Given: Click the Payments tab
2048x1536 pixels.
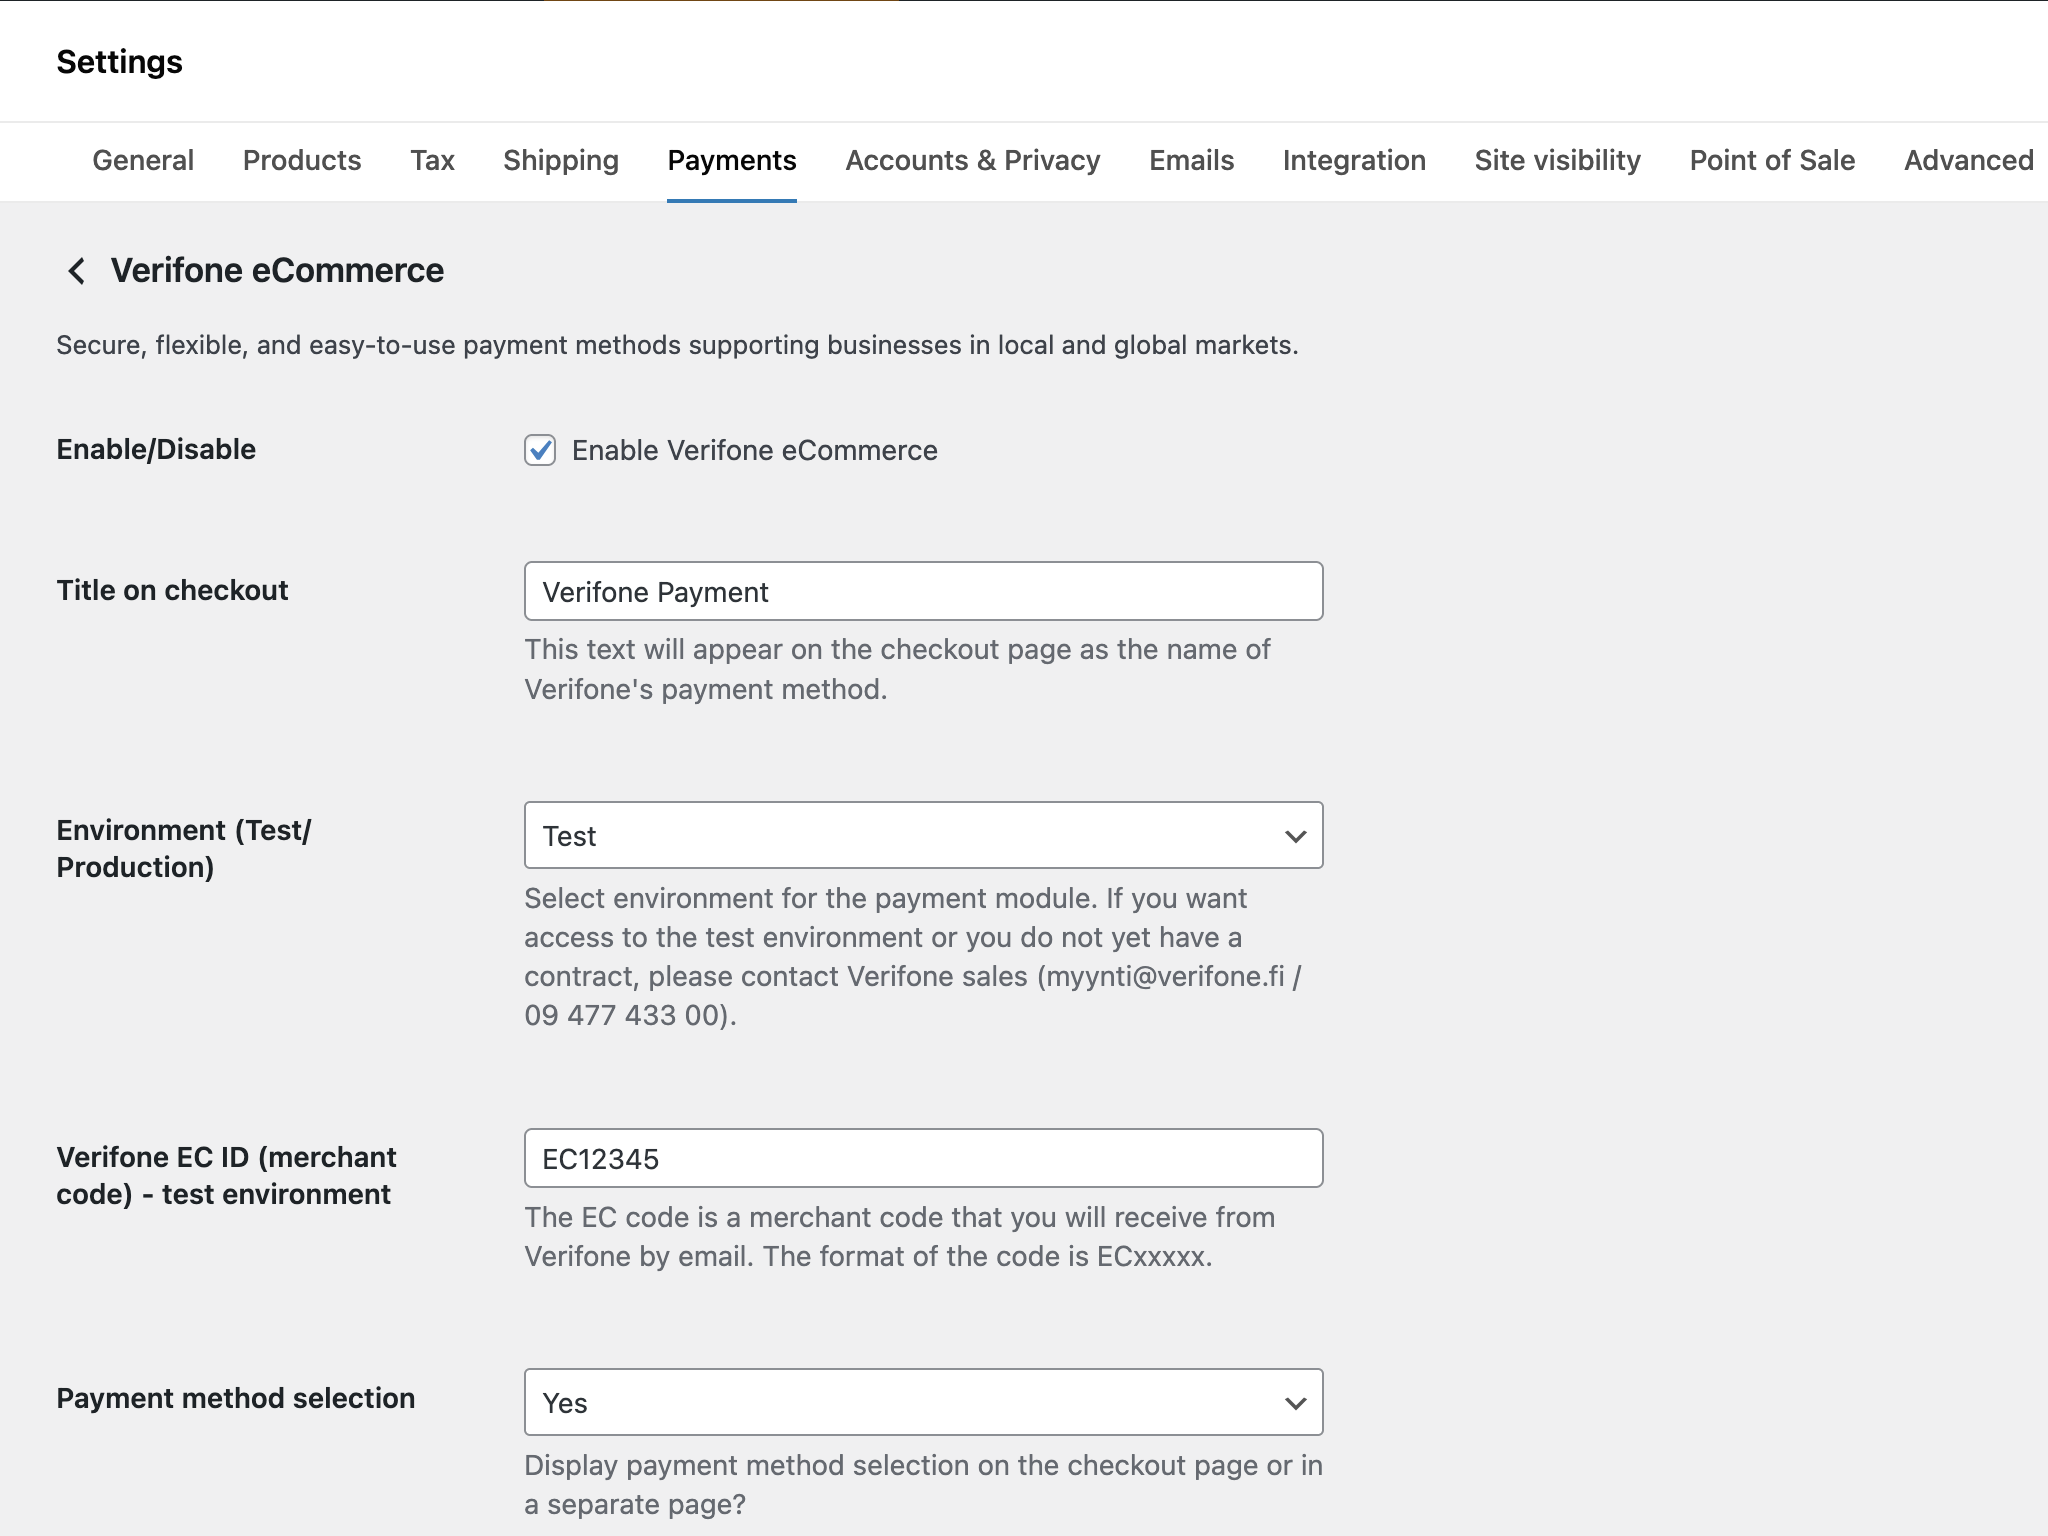Looking at the screenshot, I should (732, 160).
